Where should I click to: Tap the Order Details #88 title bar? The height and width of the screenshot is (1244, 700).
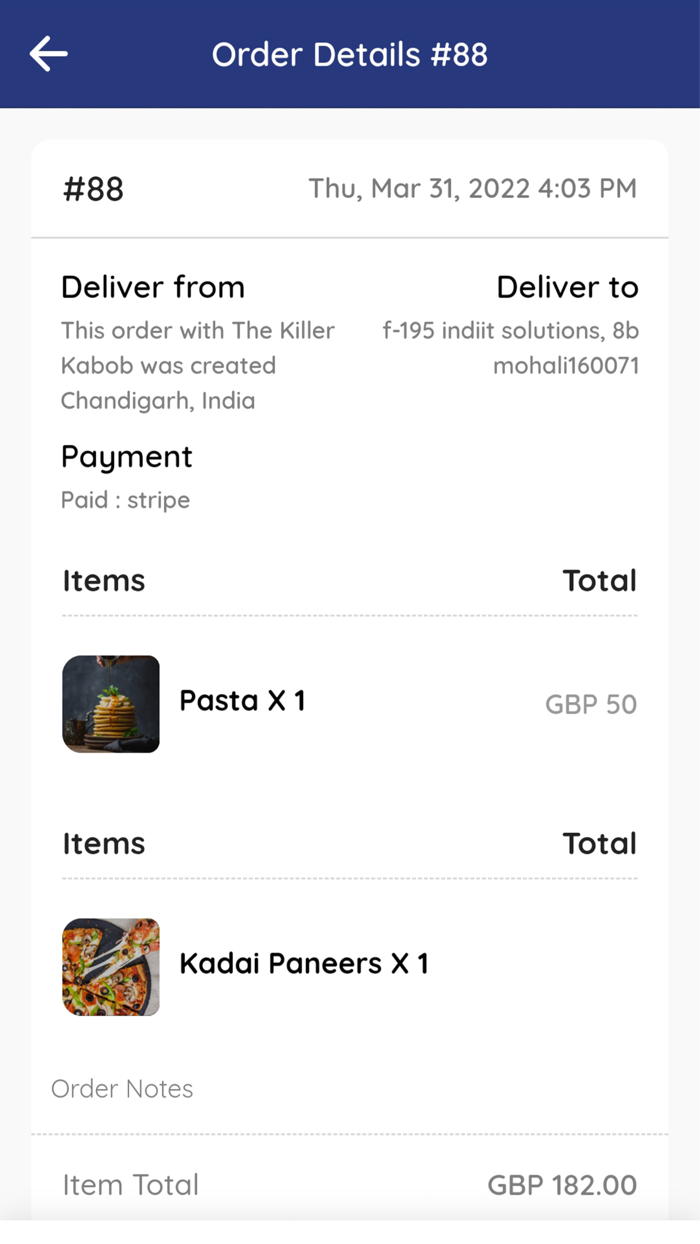pos(349,54)
